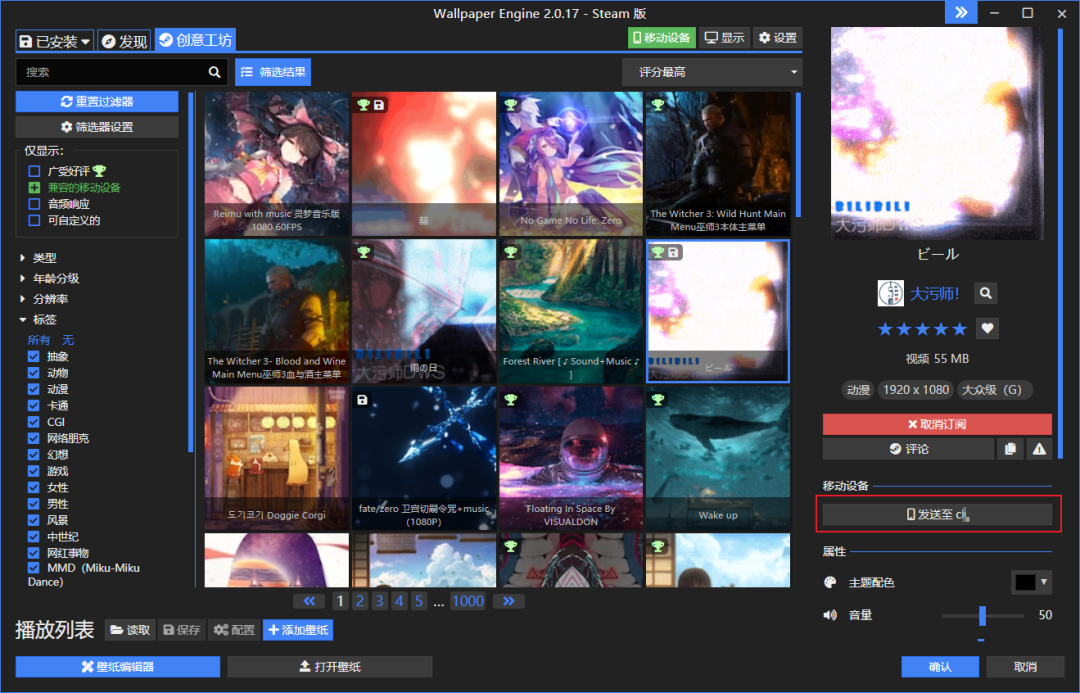Image resolution: width=1080 pixels, height=693 pixels.
Task: Open 壁纸编辑器 wallpaper editor
Action: (x=118, y=667)
